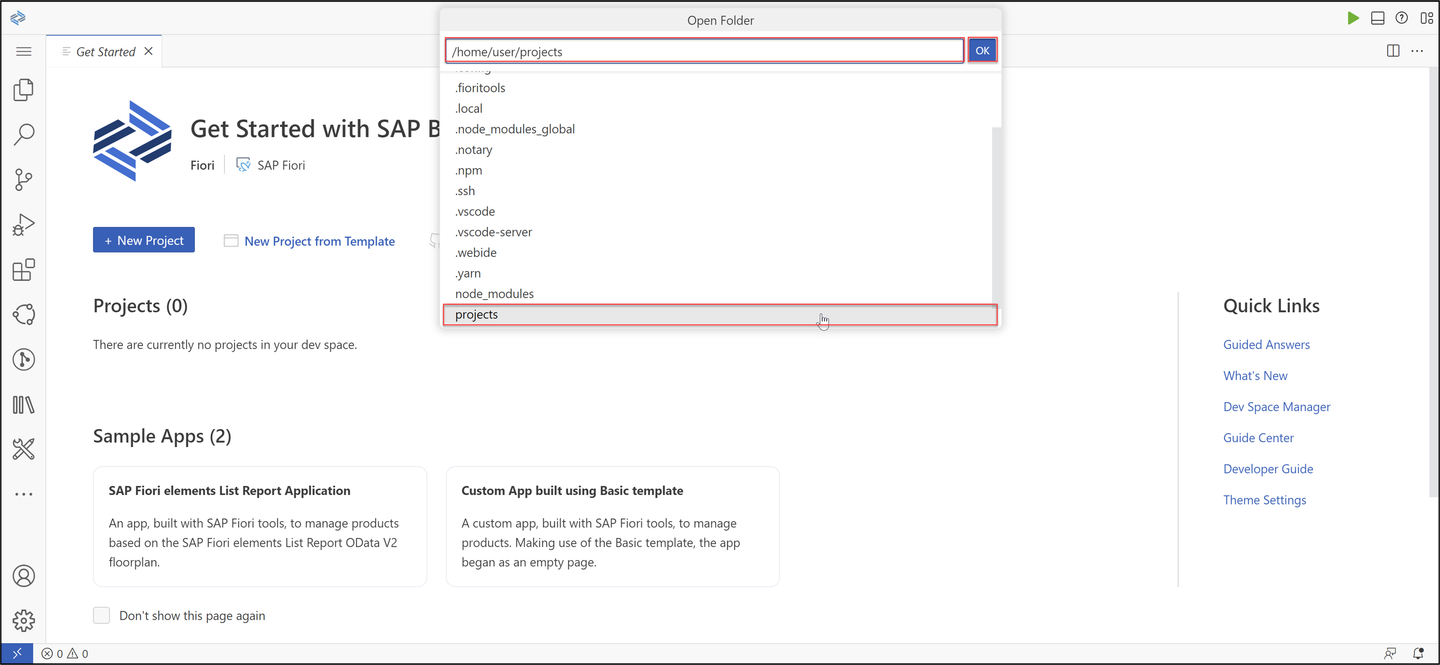
Task: Click the folder path input field
Action: (705, 51)
